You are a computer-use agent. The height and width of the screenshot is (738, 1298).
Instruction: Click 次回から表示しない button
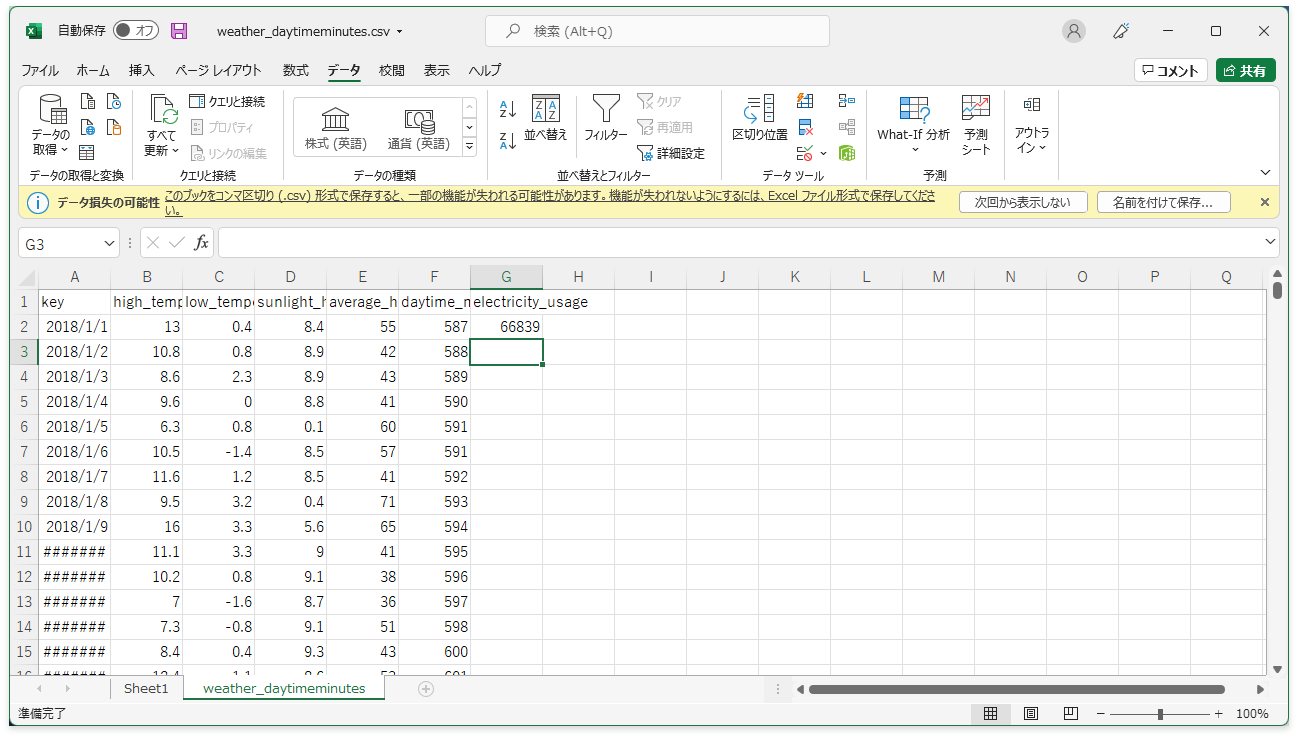tap(1022, 202)
